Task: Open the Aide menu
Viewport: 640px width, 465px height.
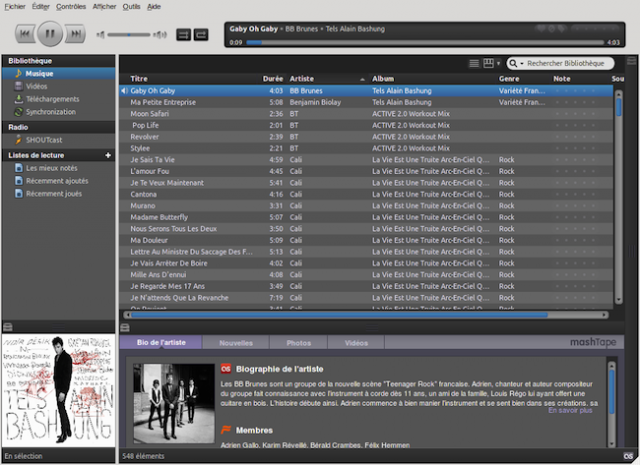Action: point(154,7)
